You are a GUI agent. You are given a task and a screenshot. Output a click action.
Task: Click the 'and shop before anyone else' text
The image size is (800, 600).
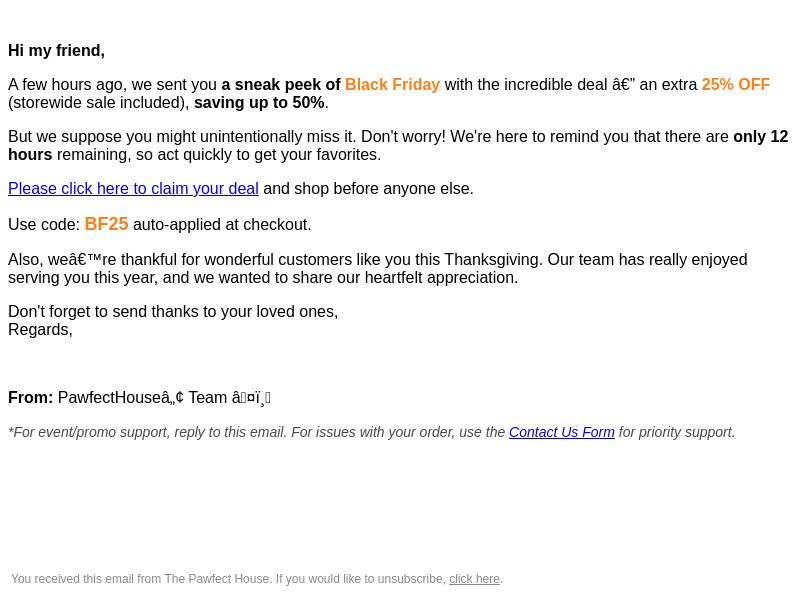click(368, 188)
